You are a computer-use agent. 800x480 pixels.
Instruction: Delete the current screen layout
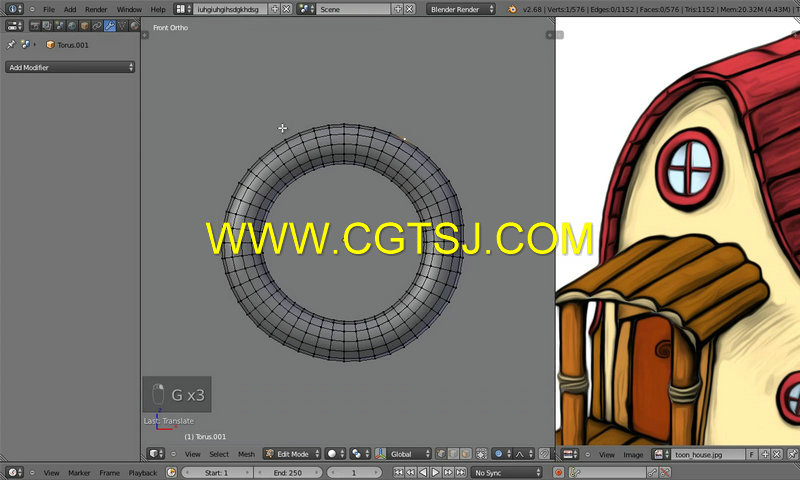pyautogui.click(x=287, y=9)
